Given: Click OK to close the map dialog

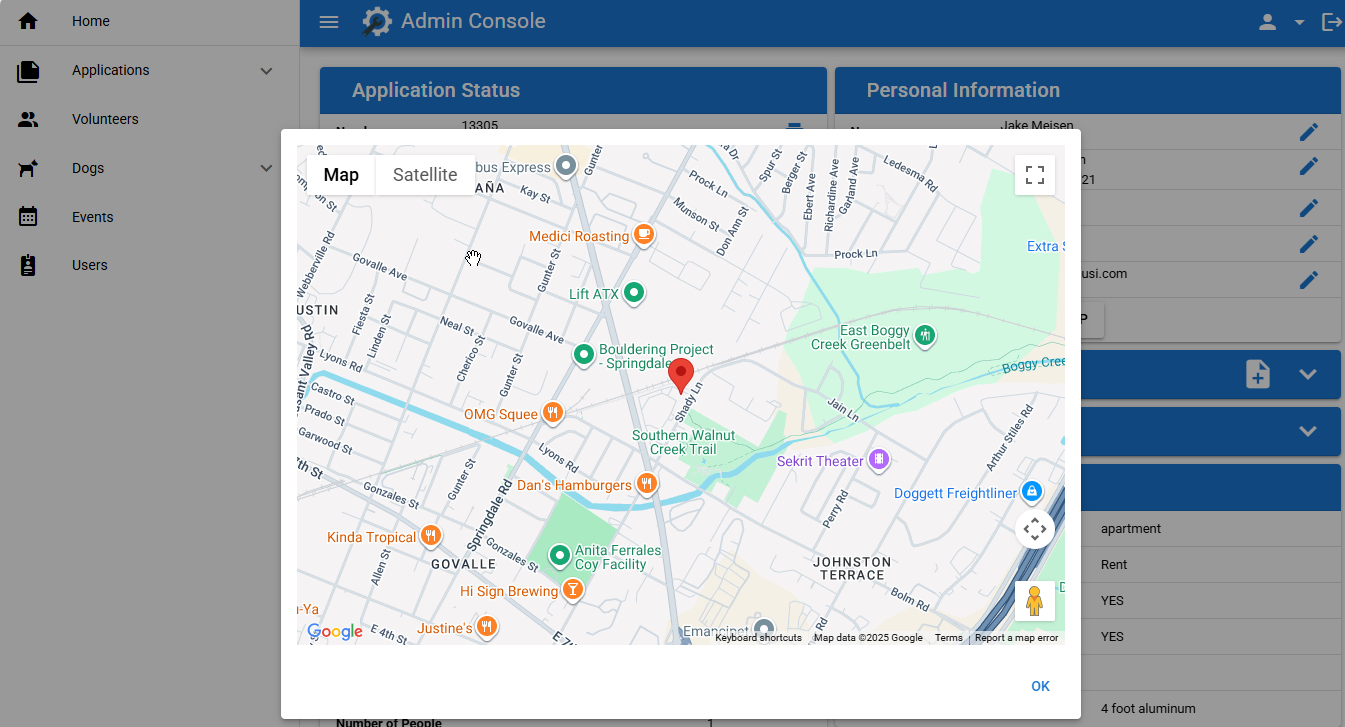Looking at the screenshot, I should coord(1040,686).
